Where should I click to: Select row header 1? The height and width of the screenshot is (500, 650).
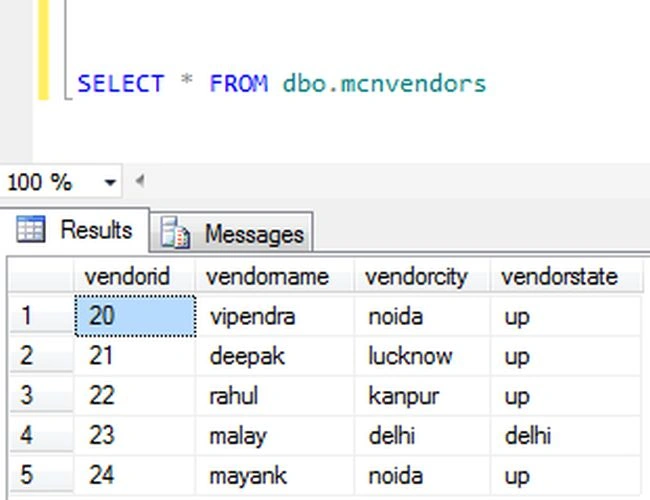[41, 316]
